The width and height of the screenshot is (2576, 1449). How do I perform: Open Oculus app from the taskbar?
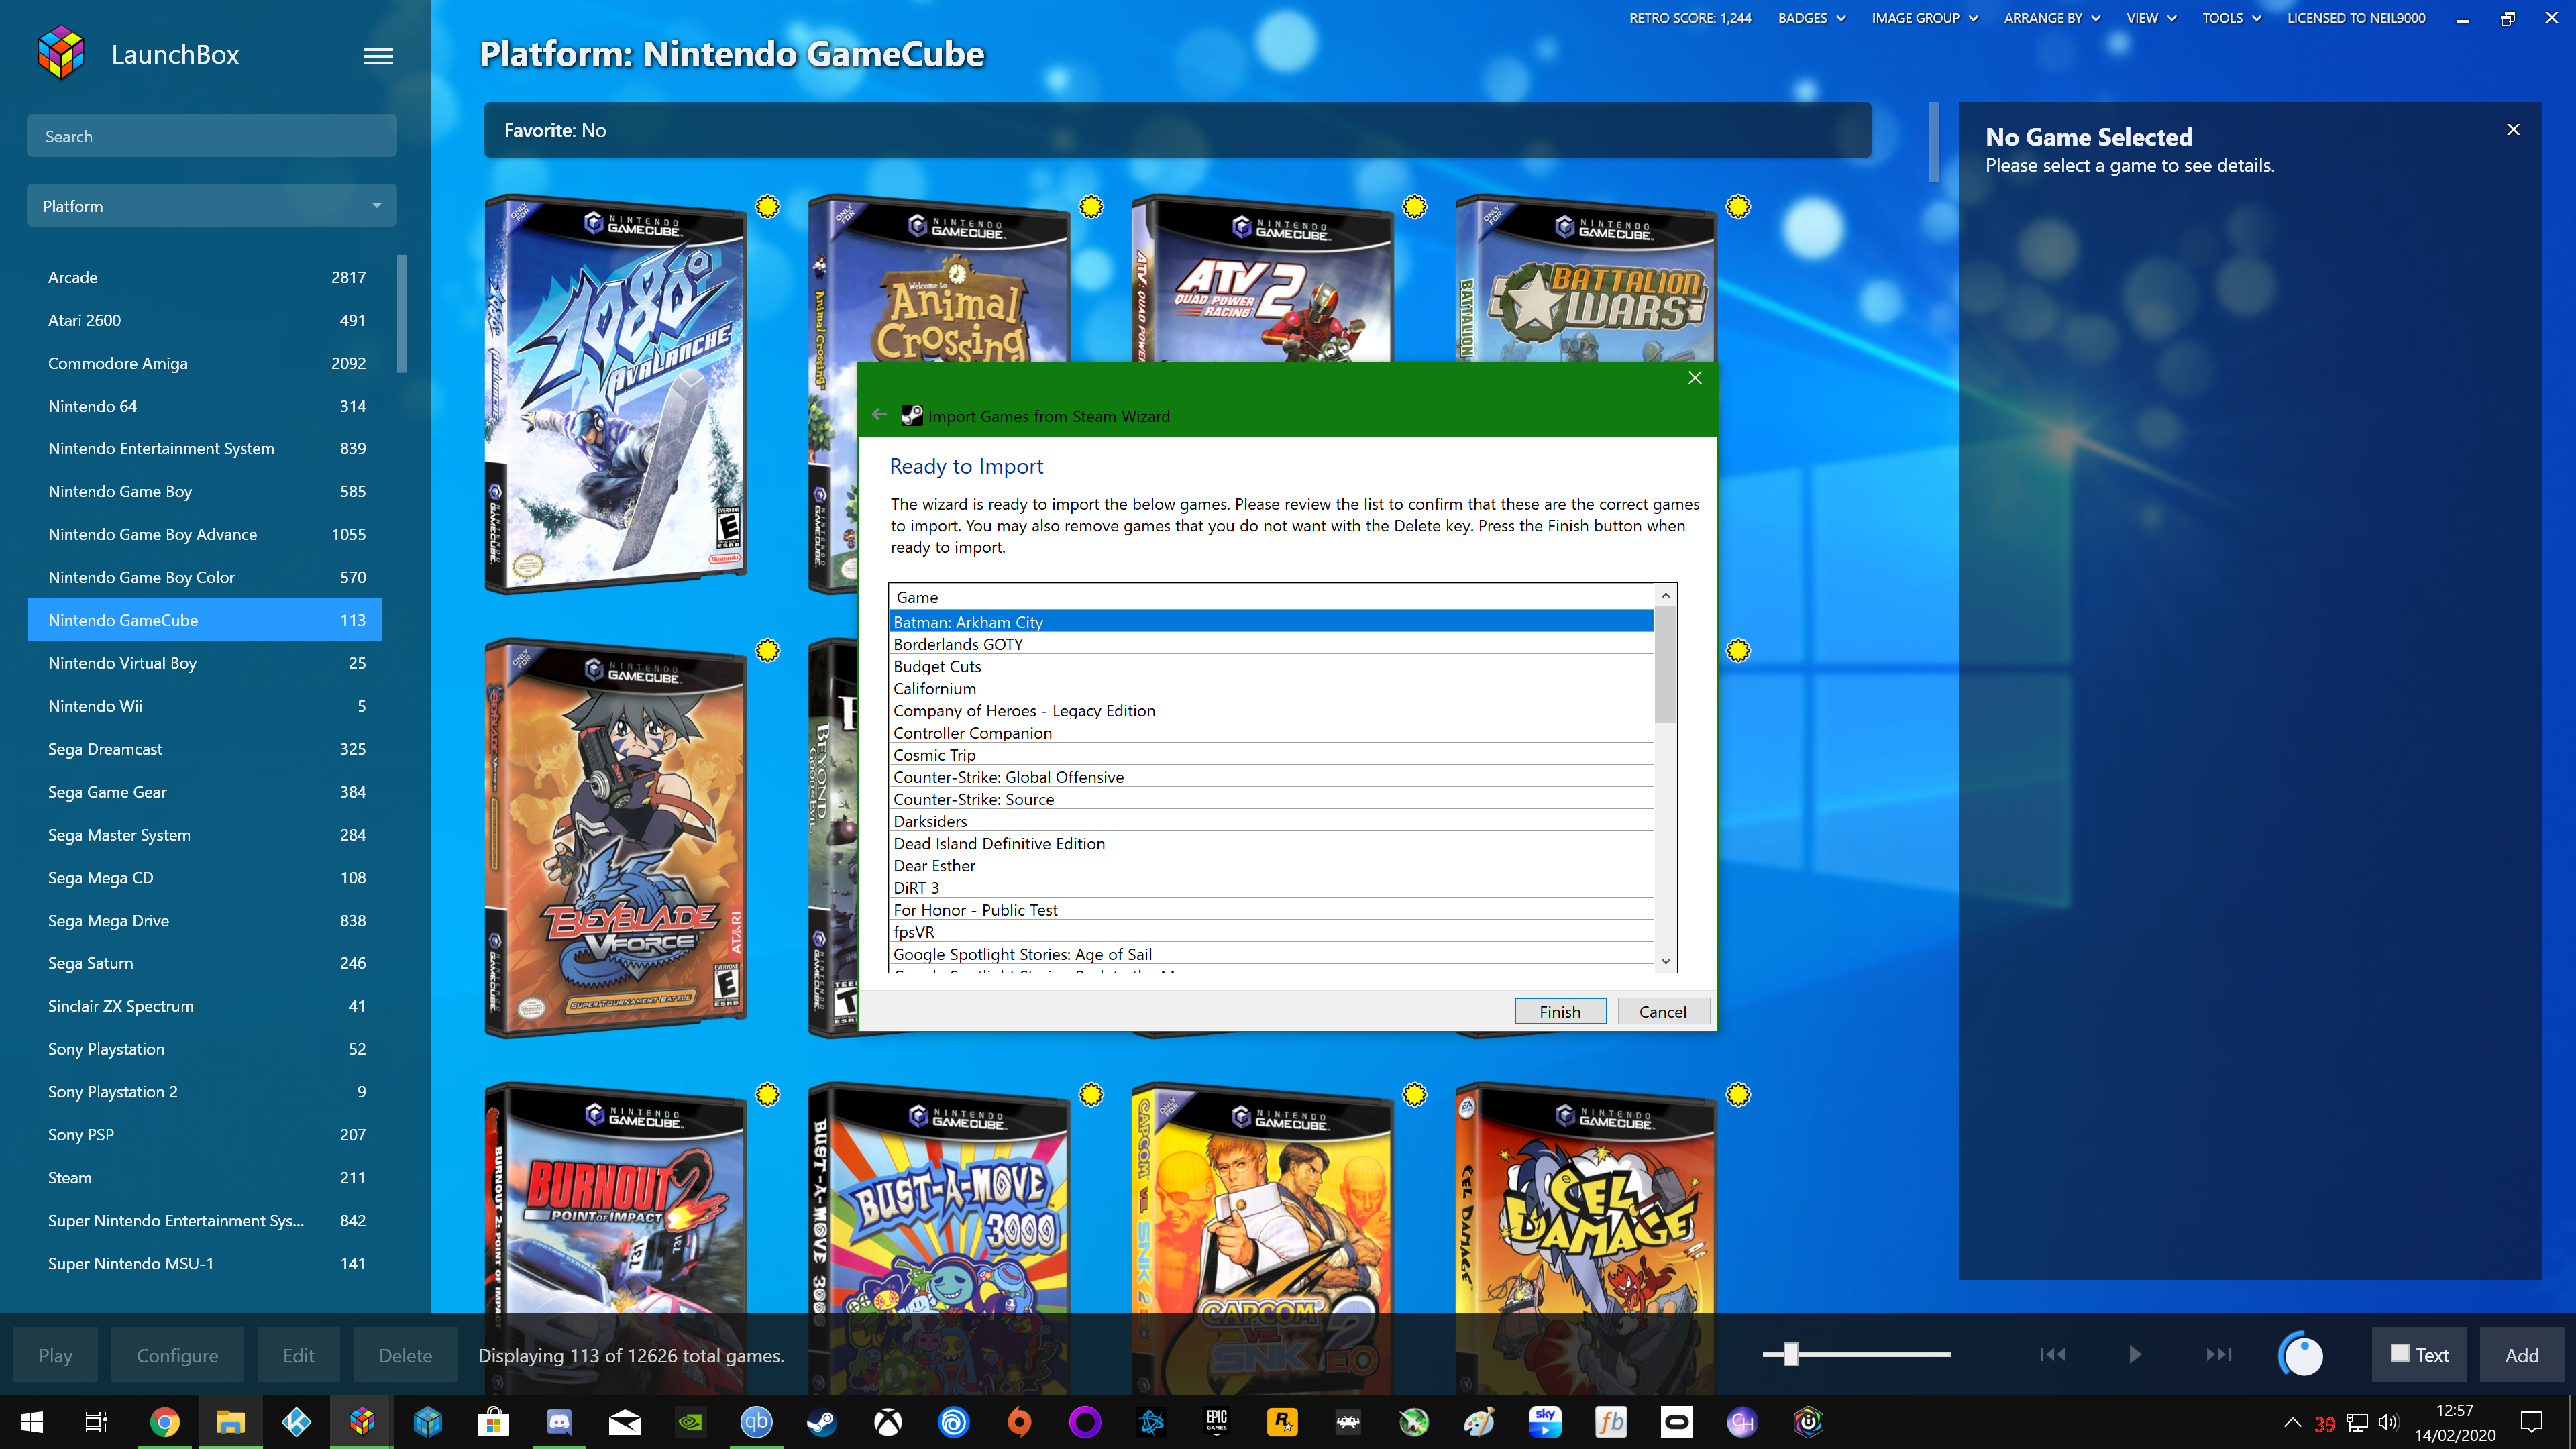pos(1676,1422)
